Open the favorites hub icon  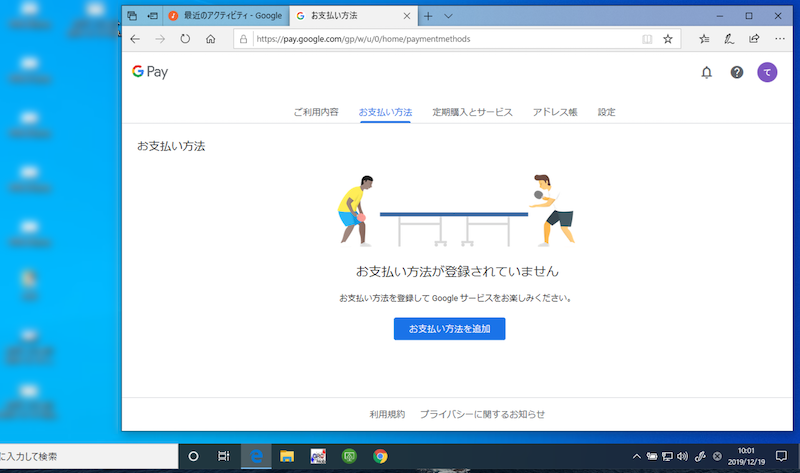pyautogui.click(x=704, y=40)
